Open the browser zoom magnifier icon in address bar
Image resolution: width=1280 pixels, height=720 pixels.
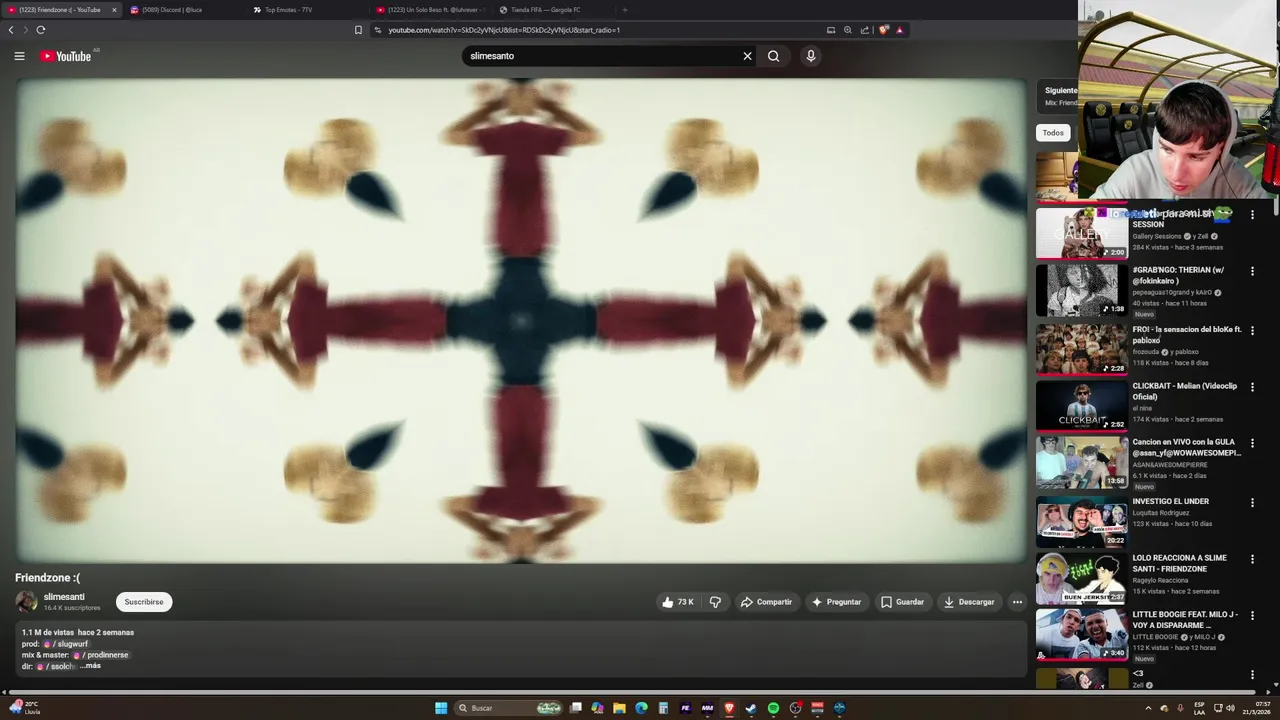848,30
